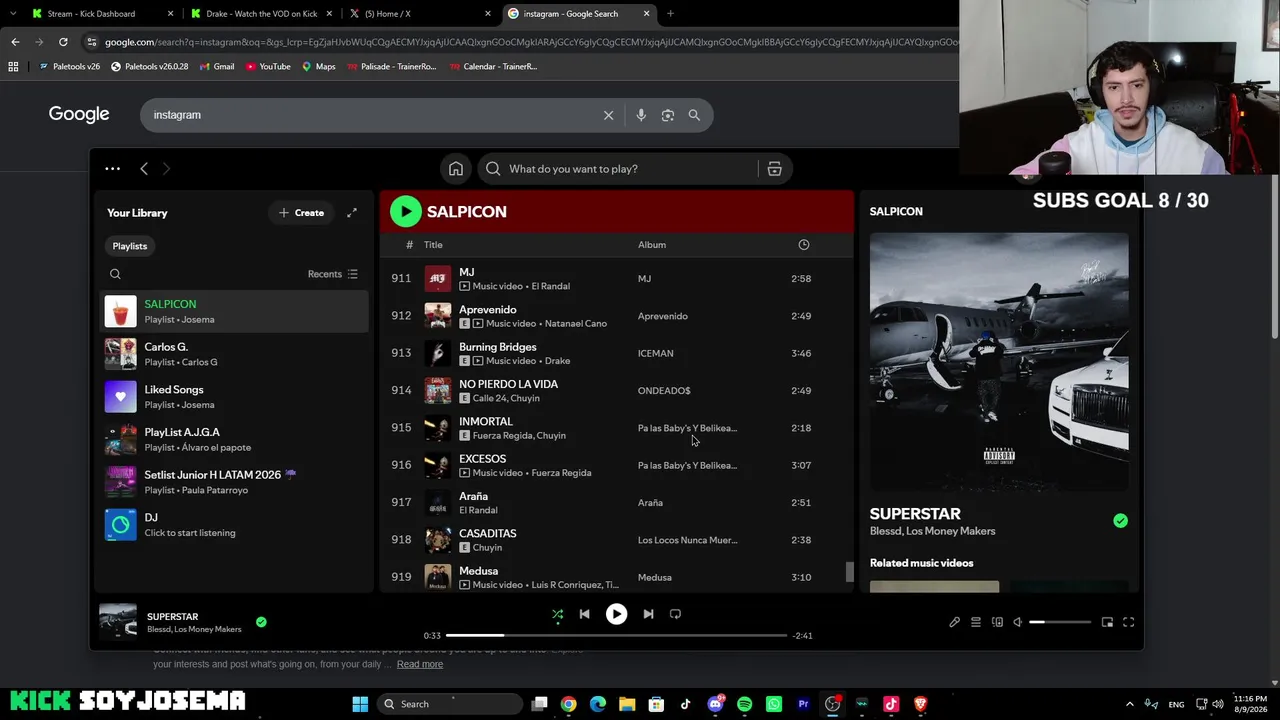Clear the Google search box
Image resolution: width=1280 pixels, height=720 pixels.
tap(608, 115)
